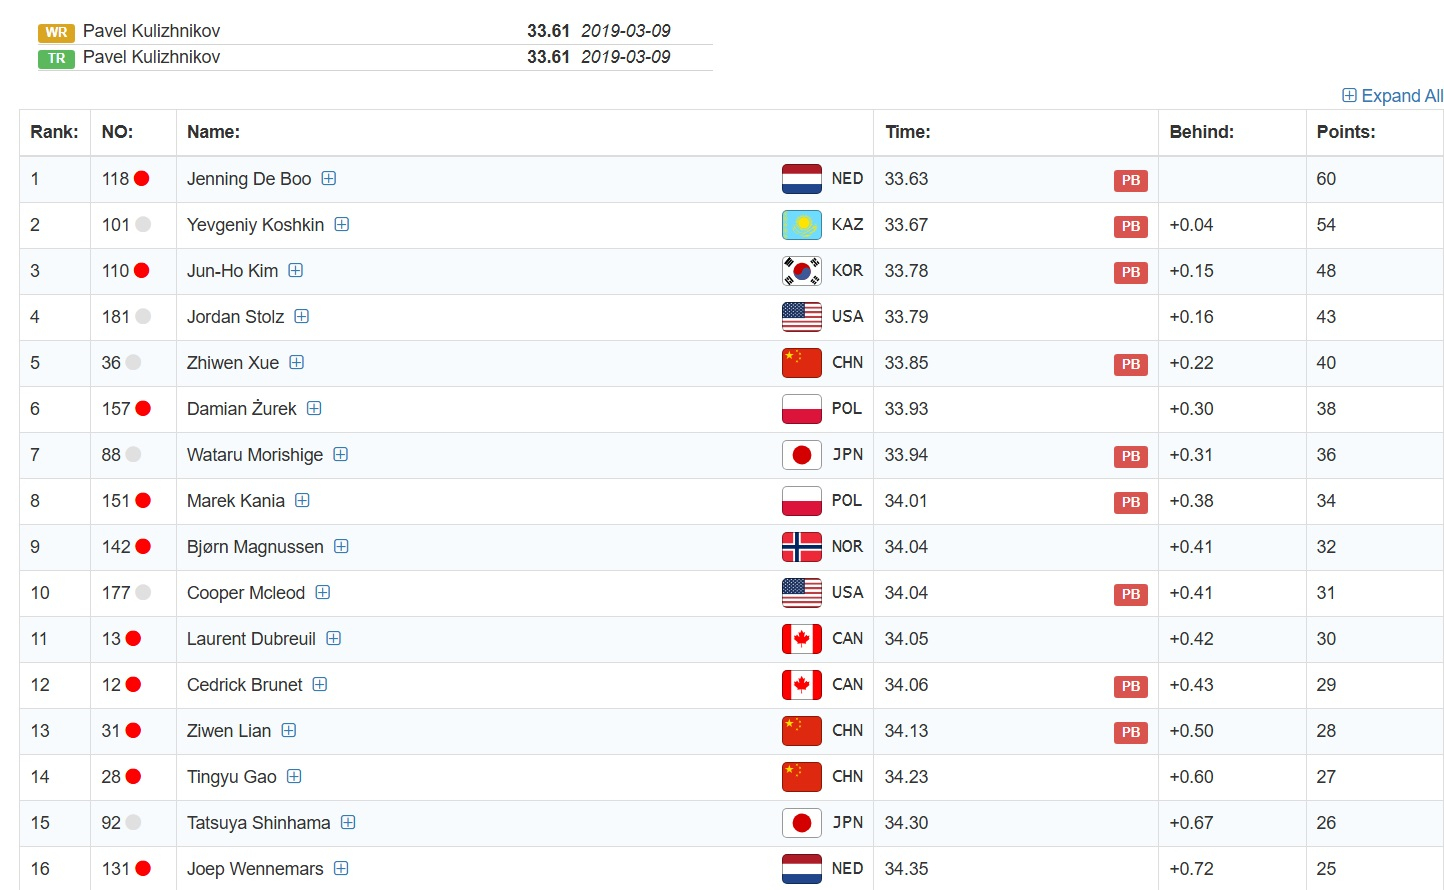The image size is (1444, 890).
Task: Expand Yevgeniy Koshkin's row details
Action: [x=342, y=225]
